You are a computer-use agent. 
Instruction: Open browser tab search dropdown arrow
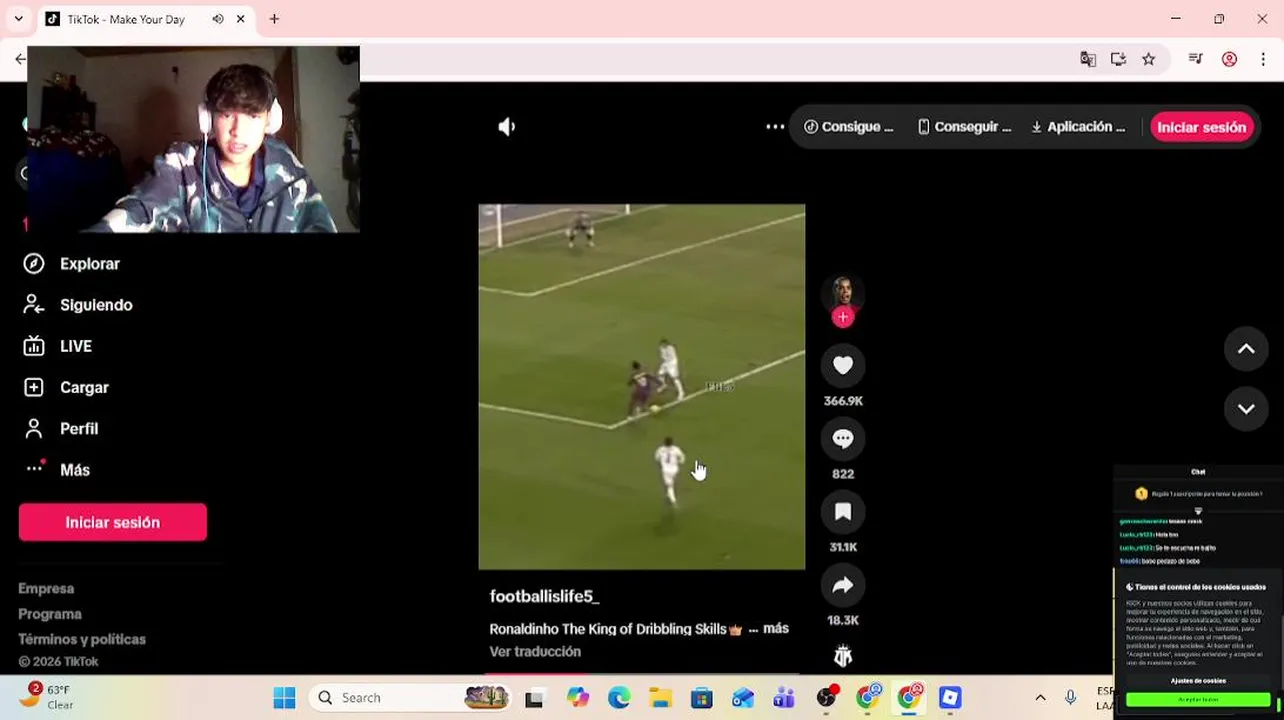(18, 19)
